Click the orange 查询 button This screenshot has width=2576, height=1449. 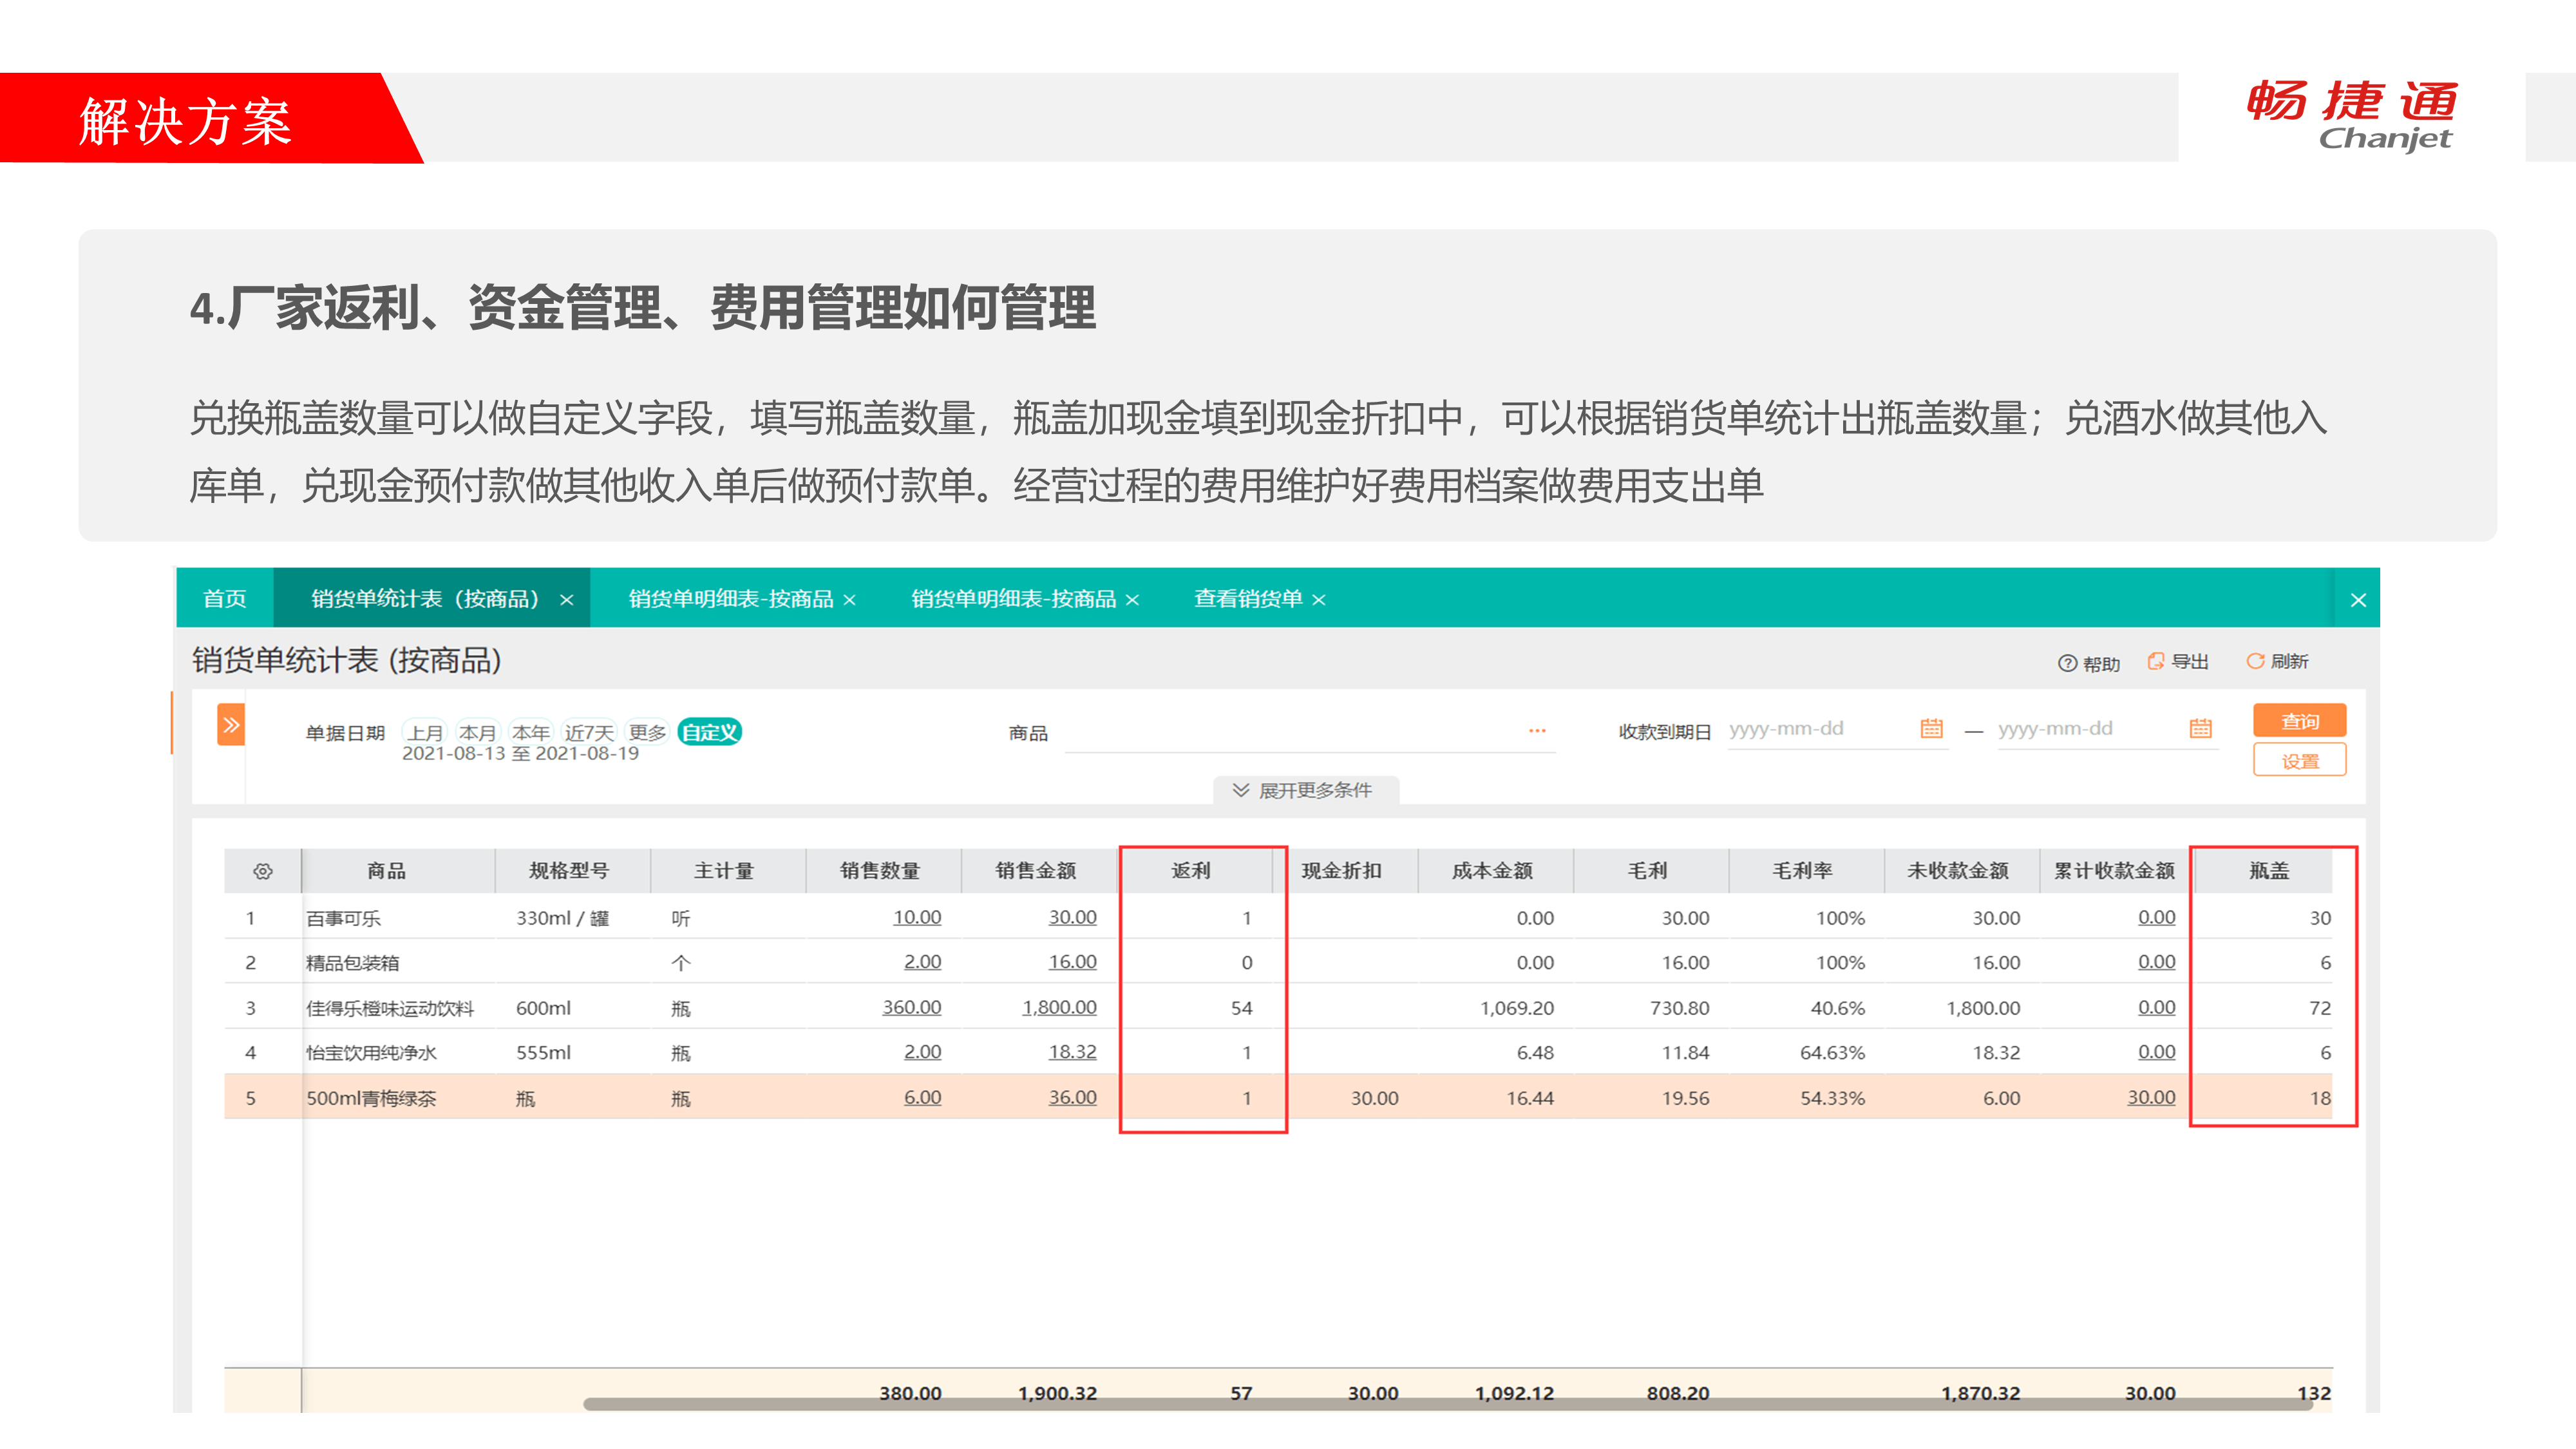[2299, 721]
